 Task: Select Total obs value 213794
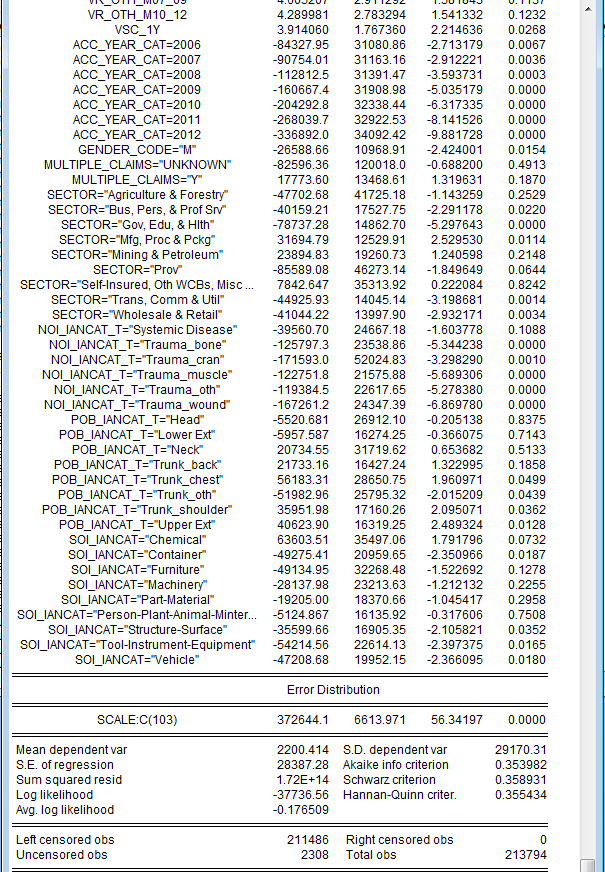tap(525, 855)
